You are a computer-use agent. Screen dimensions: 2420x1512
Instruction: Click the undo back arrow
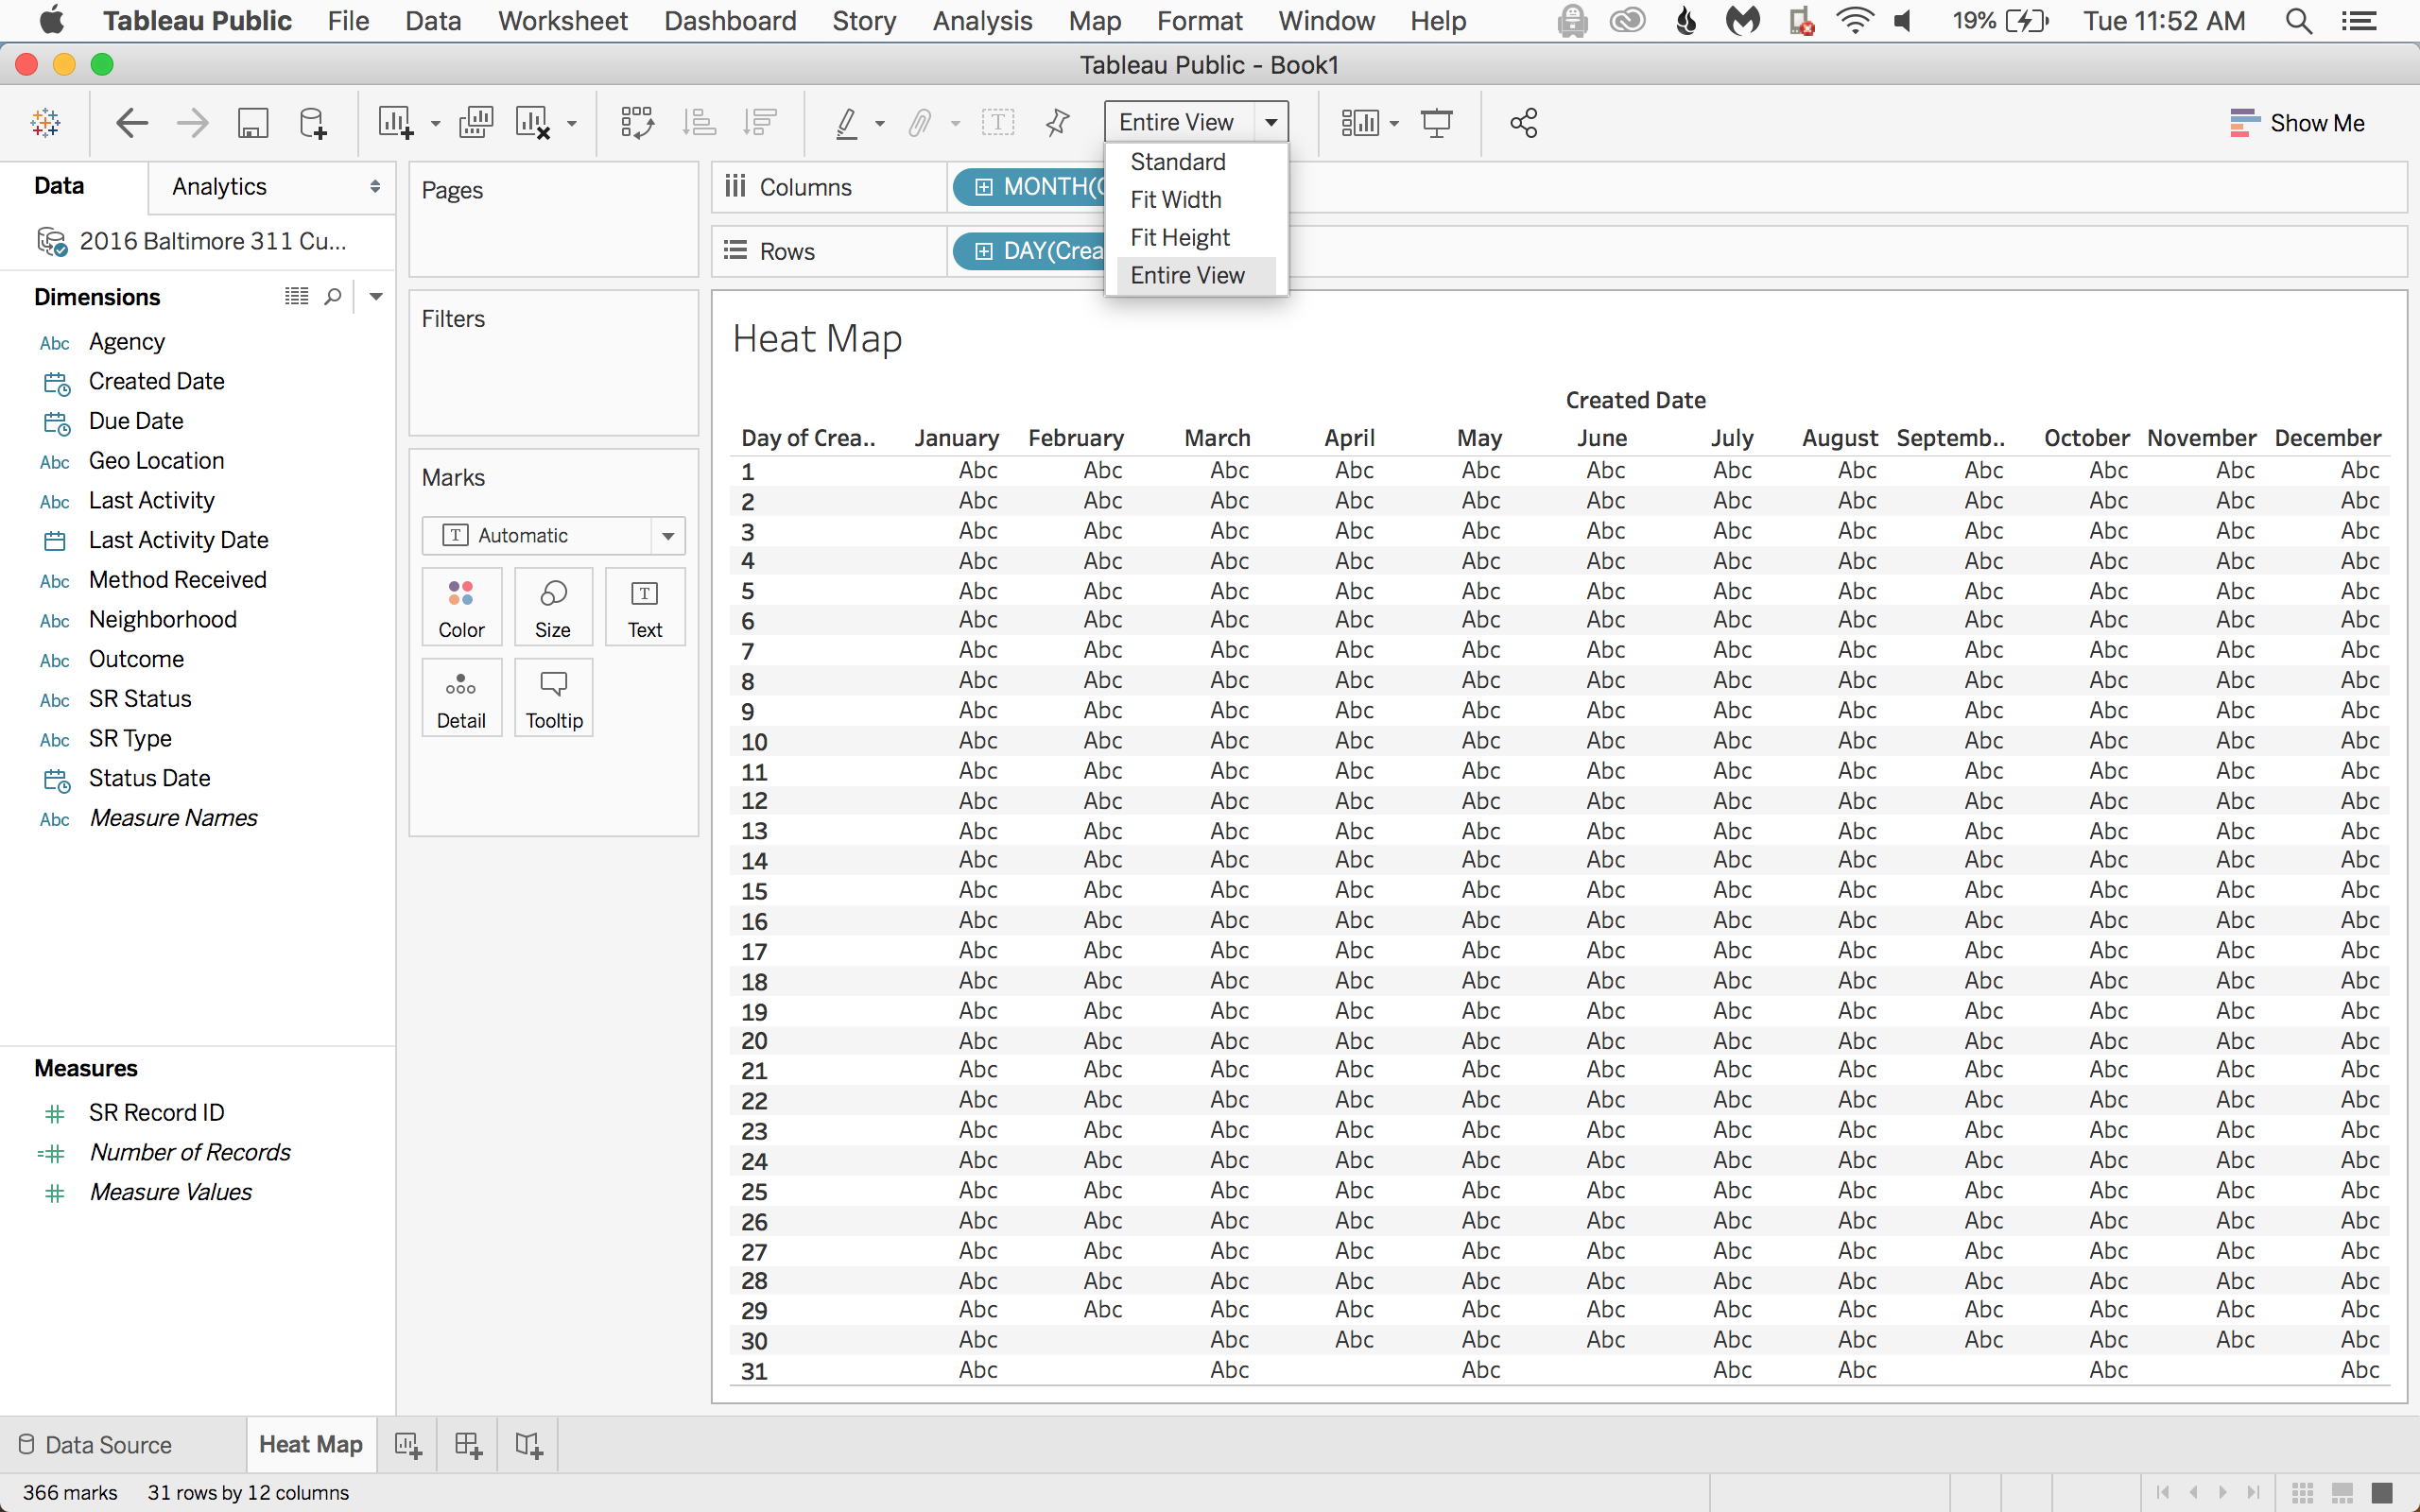pos(132,123)
